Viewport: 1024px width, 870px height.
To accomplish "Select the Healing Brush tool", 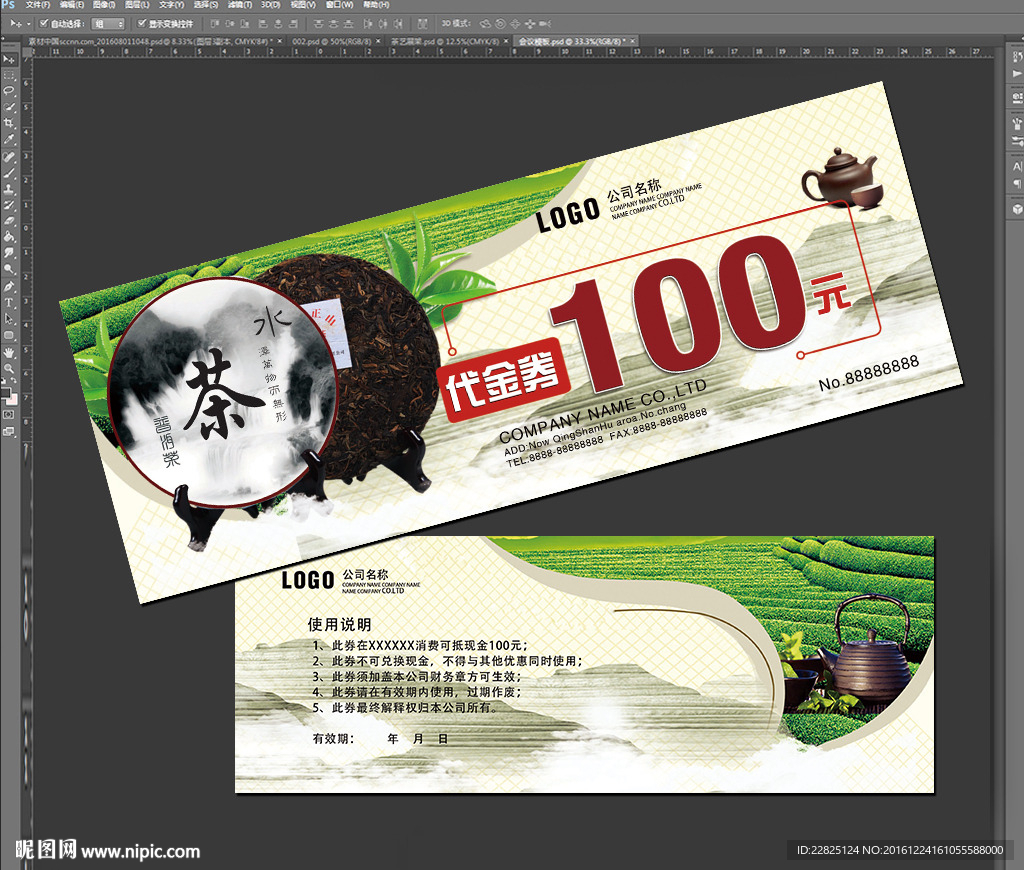I will [9, 157].
